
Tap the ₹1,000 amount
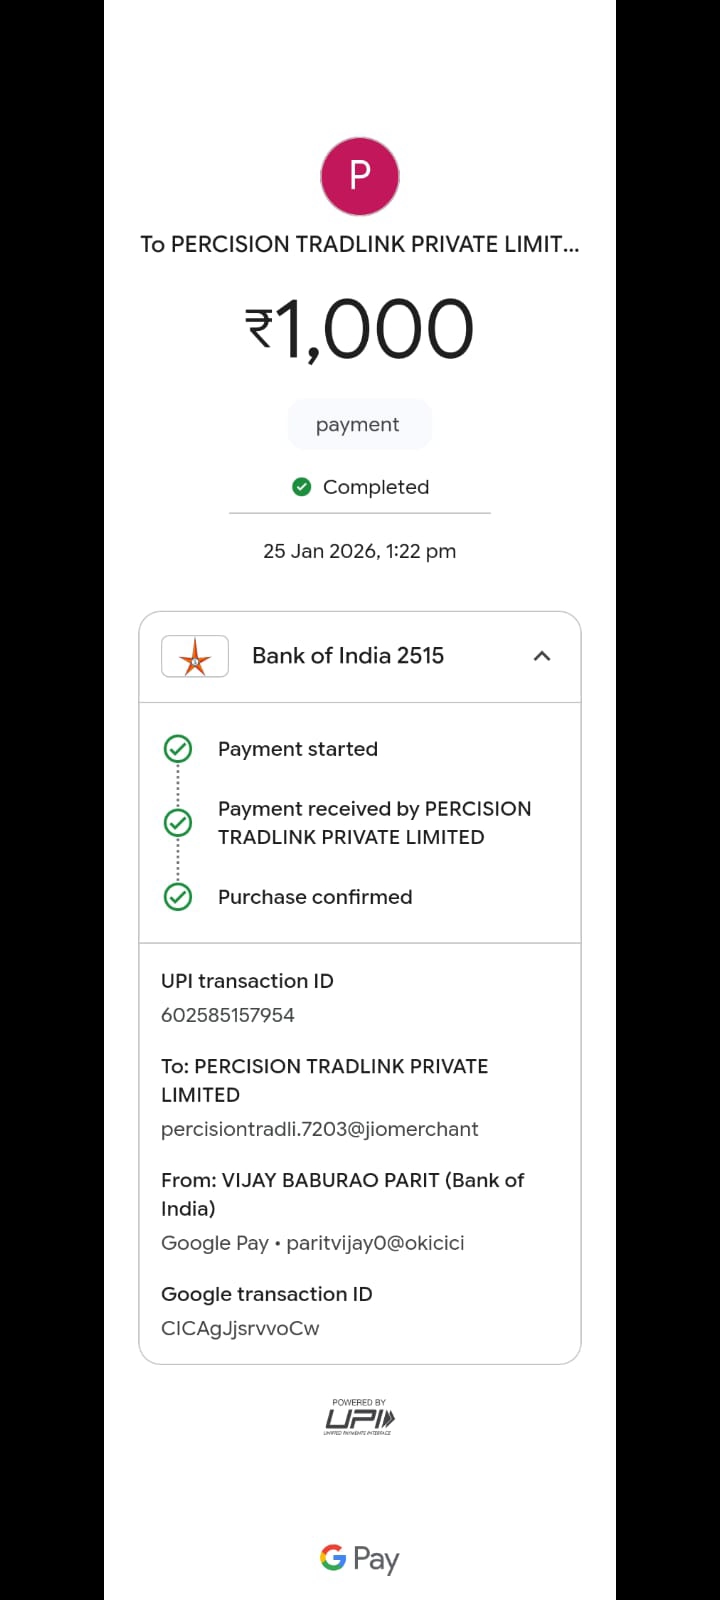coord(360,330)
